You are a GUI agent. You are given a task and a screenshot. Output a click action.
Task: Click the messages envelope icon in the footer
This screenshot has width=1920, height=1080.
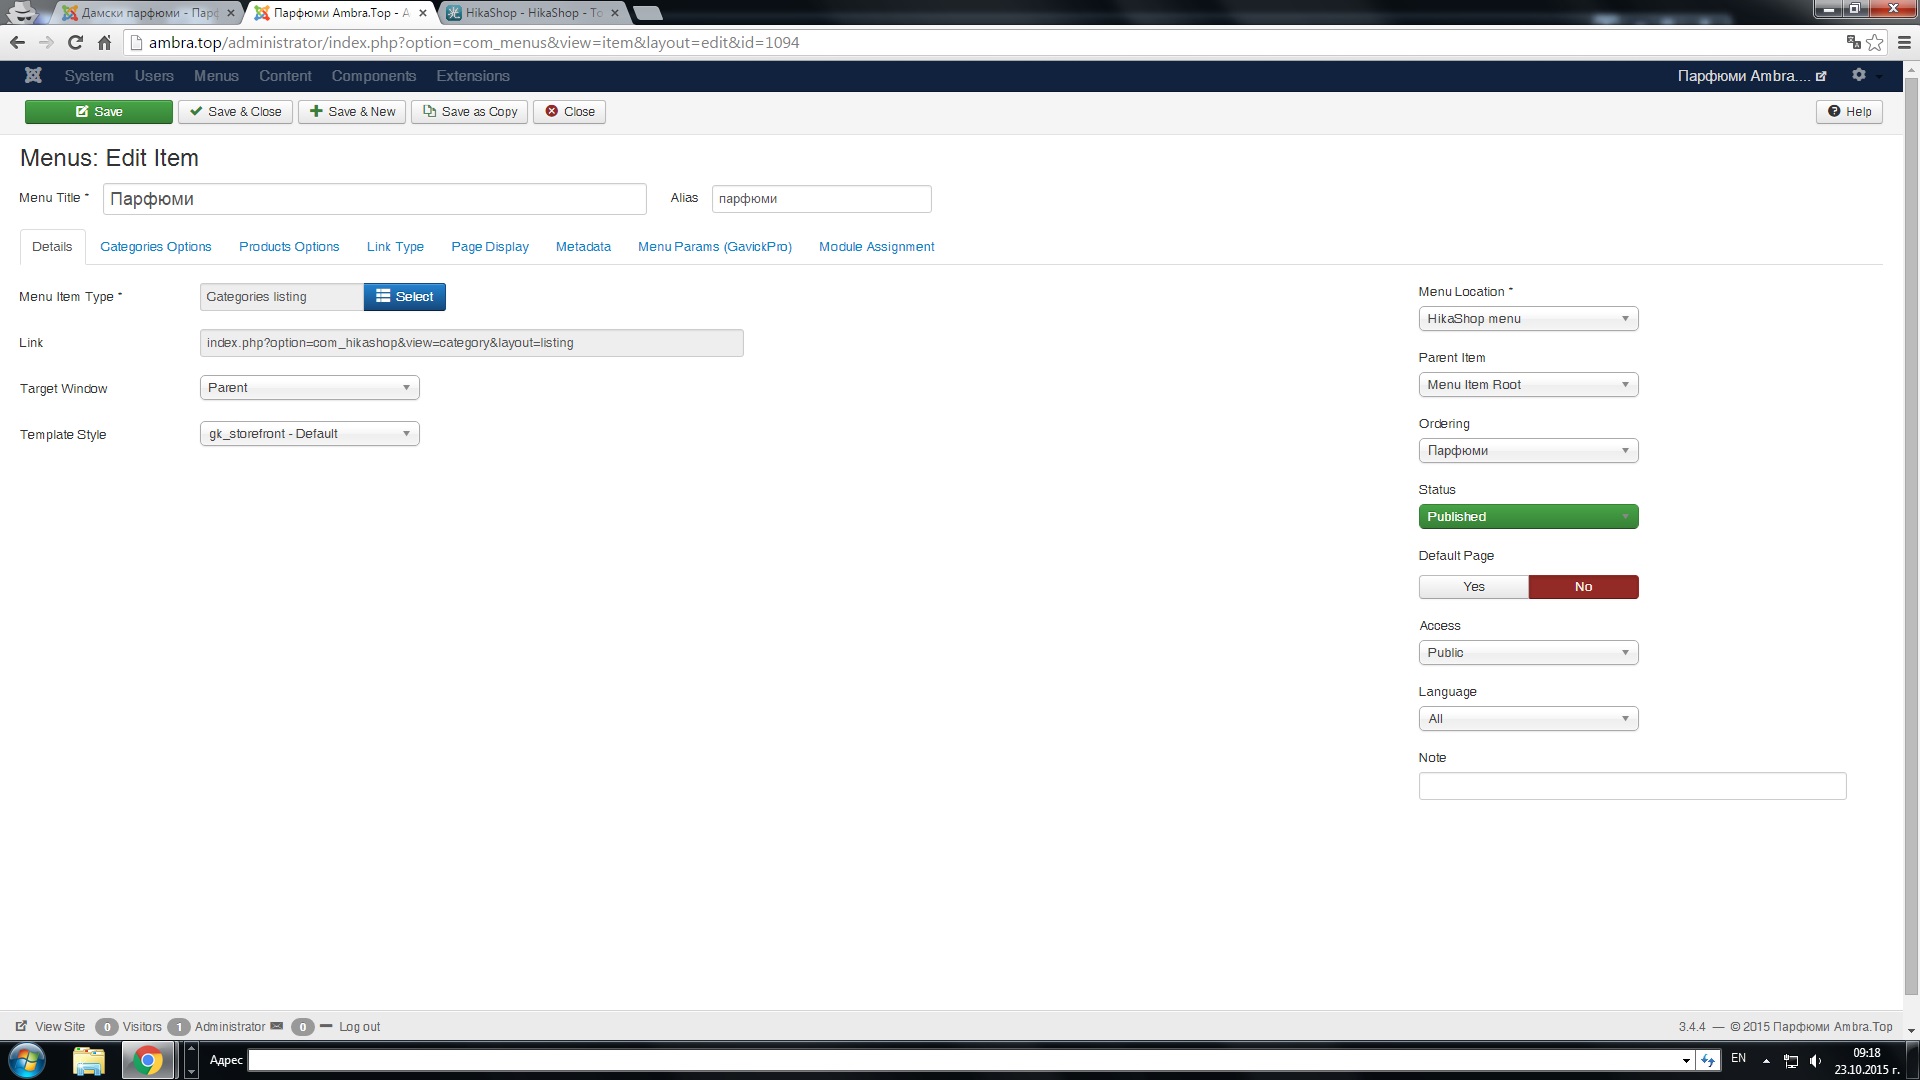(277, 1026)
